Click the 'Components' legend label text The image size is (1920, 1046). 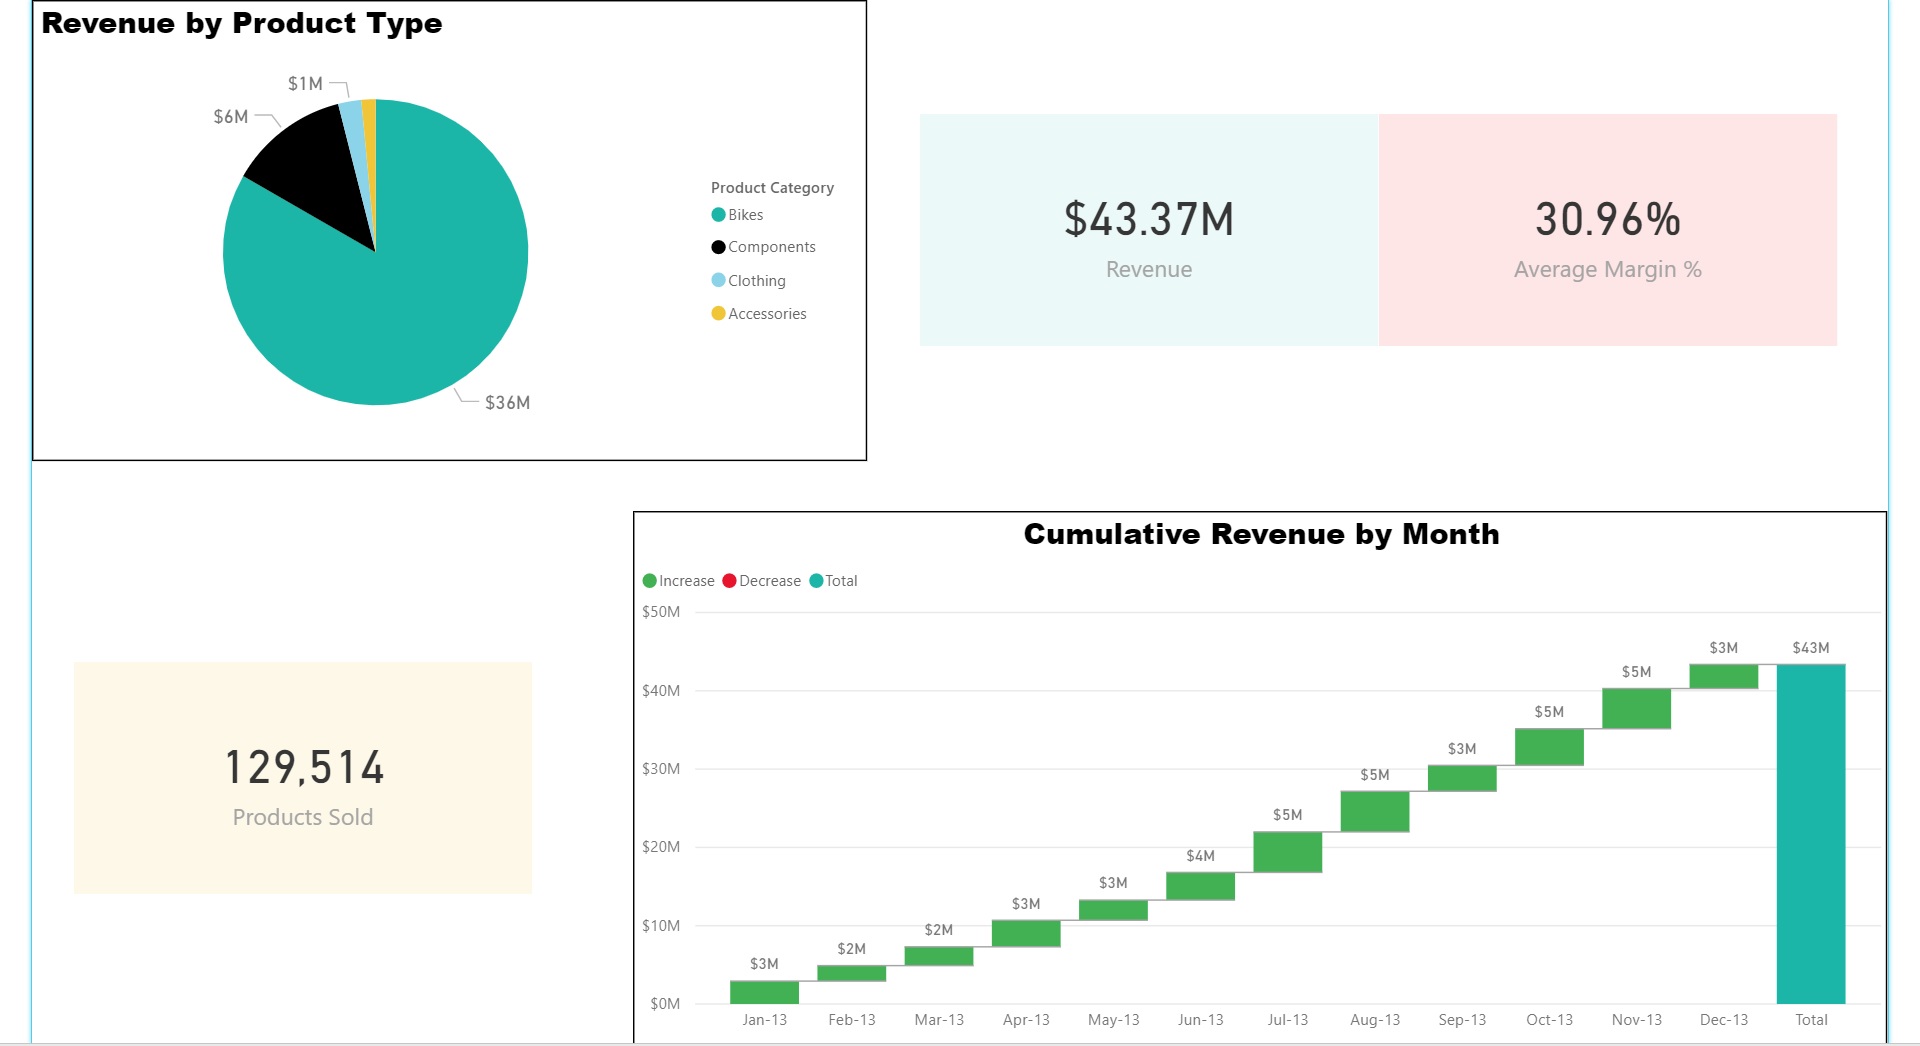(x=772, y=247)
